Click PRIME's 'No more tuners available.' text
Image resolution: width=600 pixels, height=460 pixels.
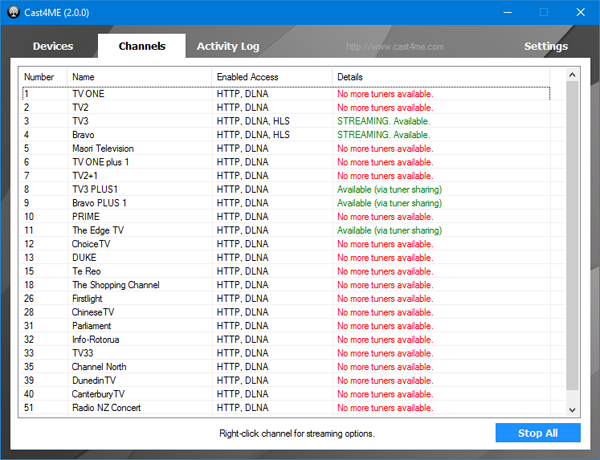pos(385,217)
